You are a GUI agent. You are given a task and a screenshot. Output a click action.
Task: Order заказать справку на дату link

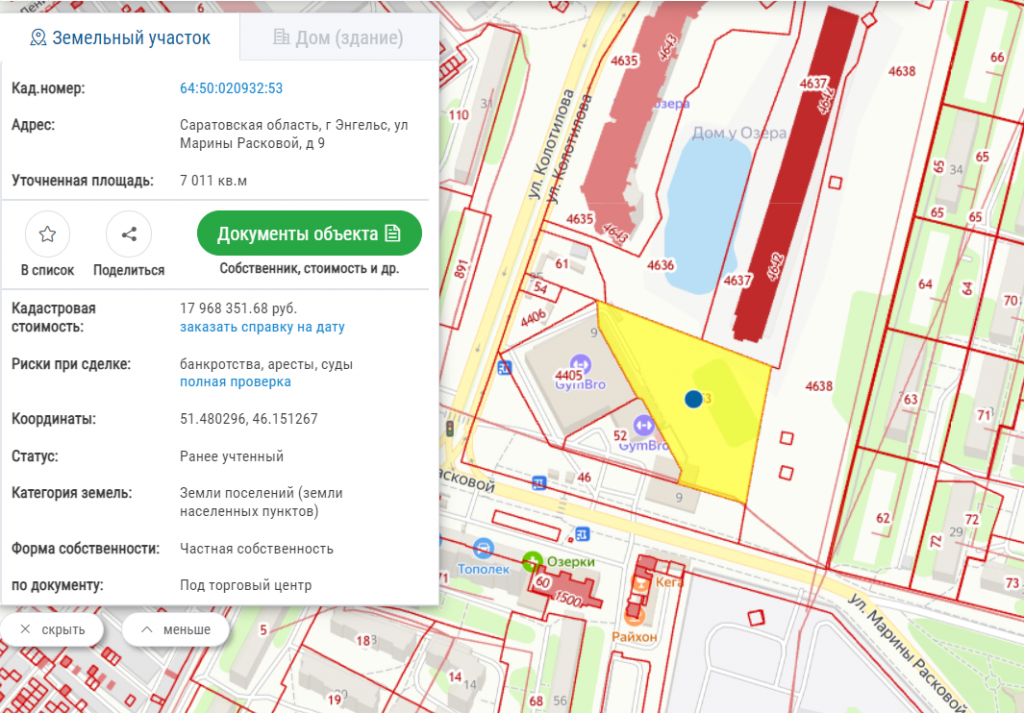pyautogui.click(x=262, y=327)
